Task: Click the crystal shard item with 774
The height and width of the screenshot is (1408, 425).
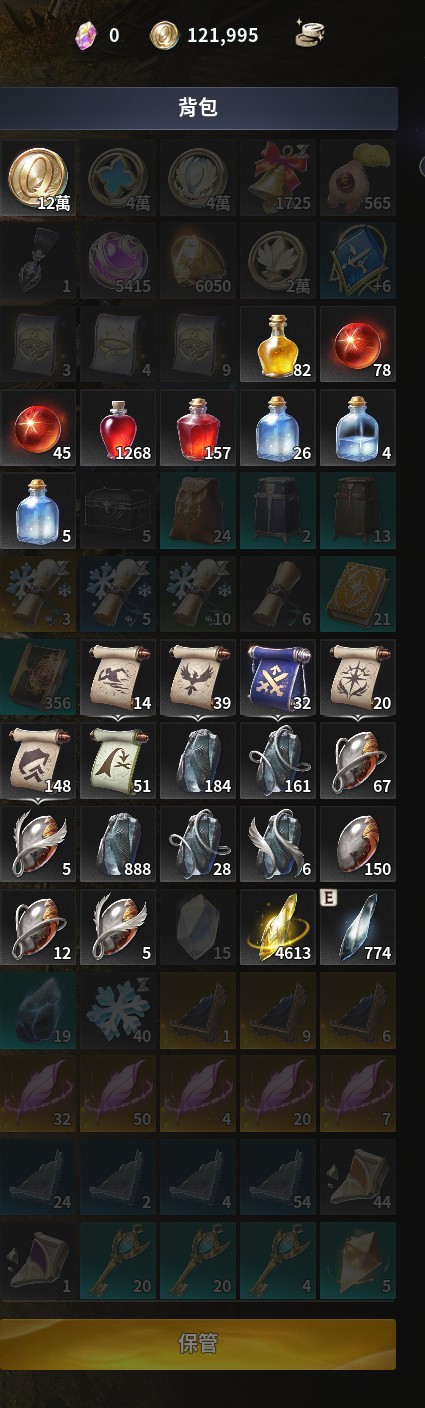Action: (358, 927)
